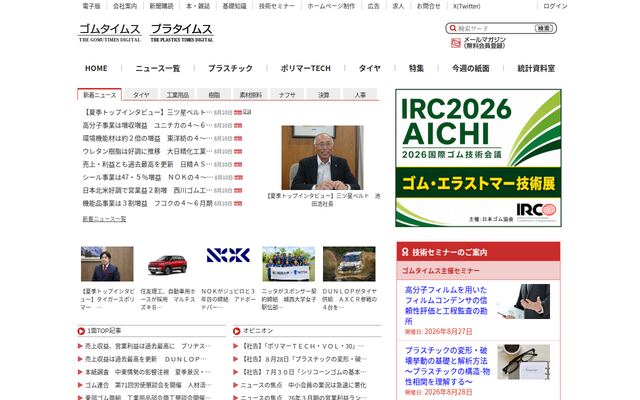The image size is (640, 400).
Task: Open headline 本紙調査 中東情勢の影響注視
Action: (148, 372)
